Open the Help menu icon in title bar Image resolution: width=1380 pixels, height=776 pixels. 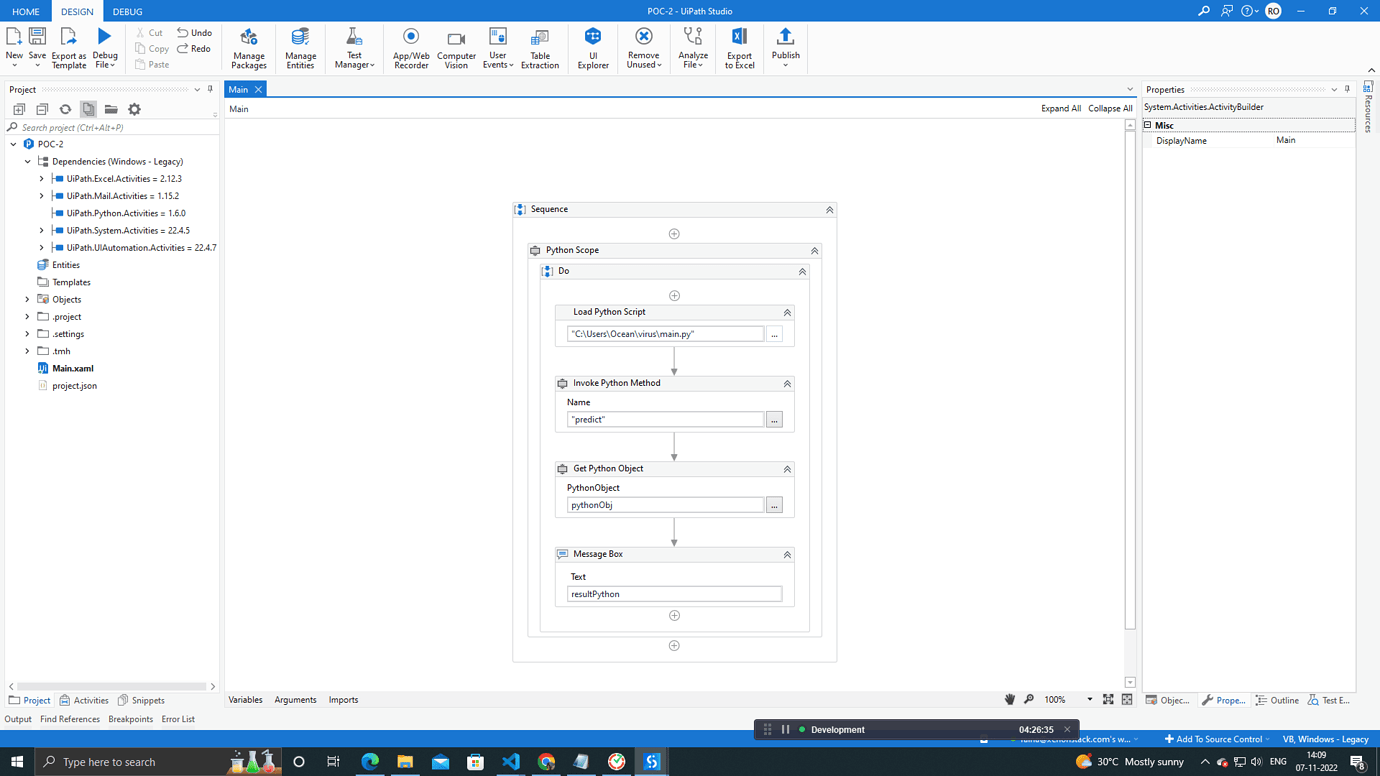(1248, 11)
